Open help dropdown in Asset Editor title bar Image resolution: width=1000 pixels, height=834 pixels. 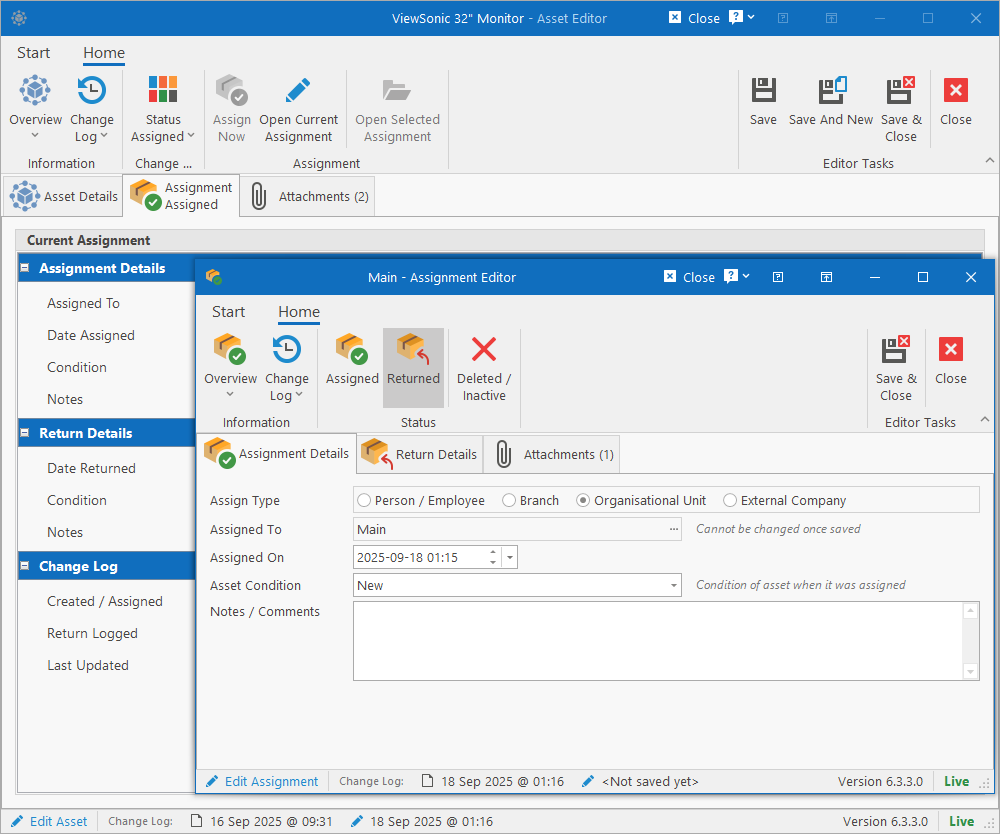click(742, 17)
